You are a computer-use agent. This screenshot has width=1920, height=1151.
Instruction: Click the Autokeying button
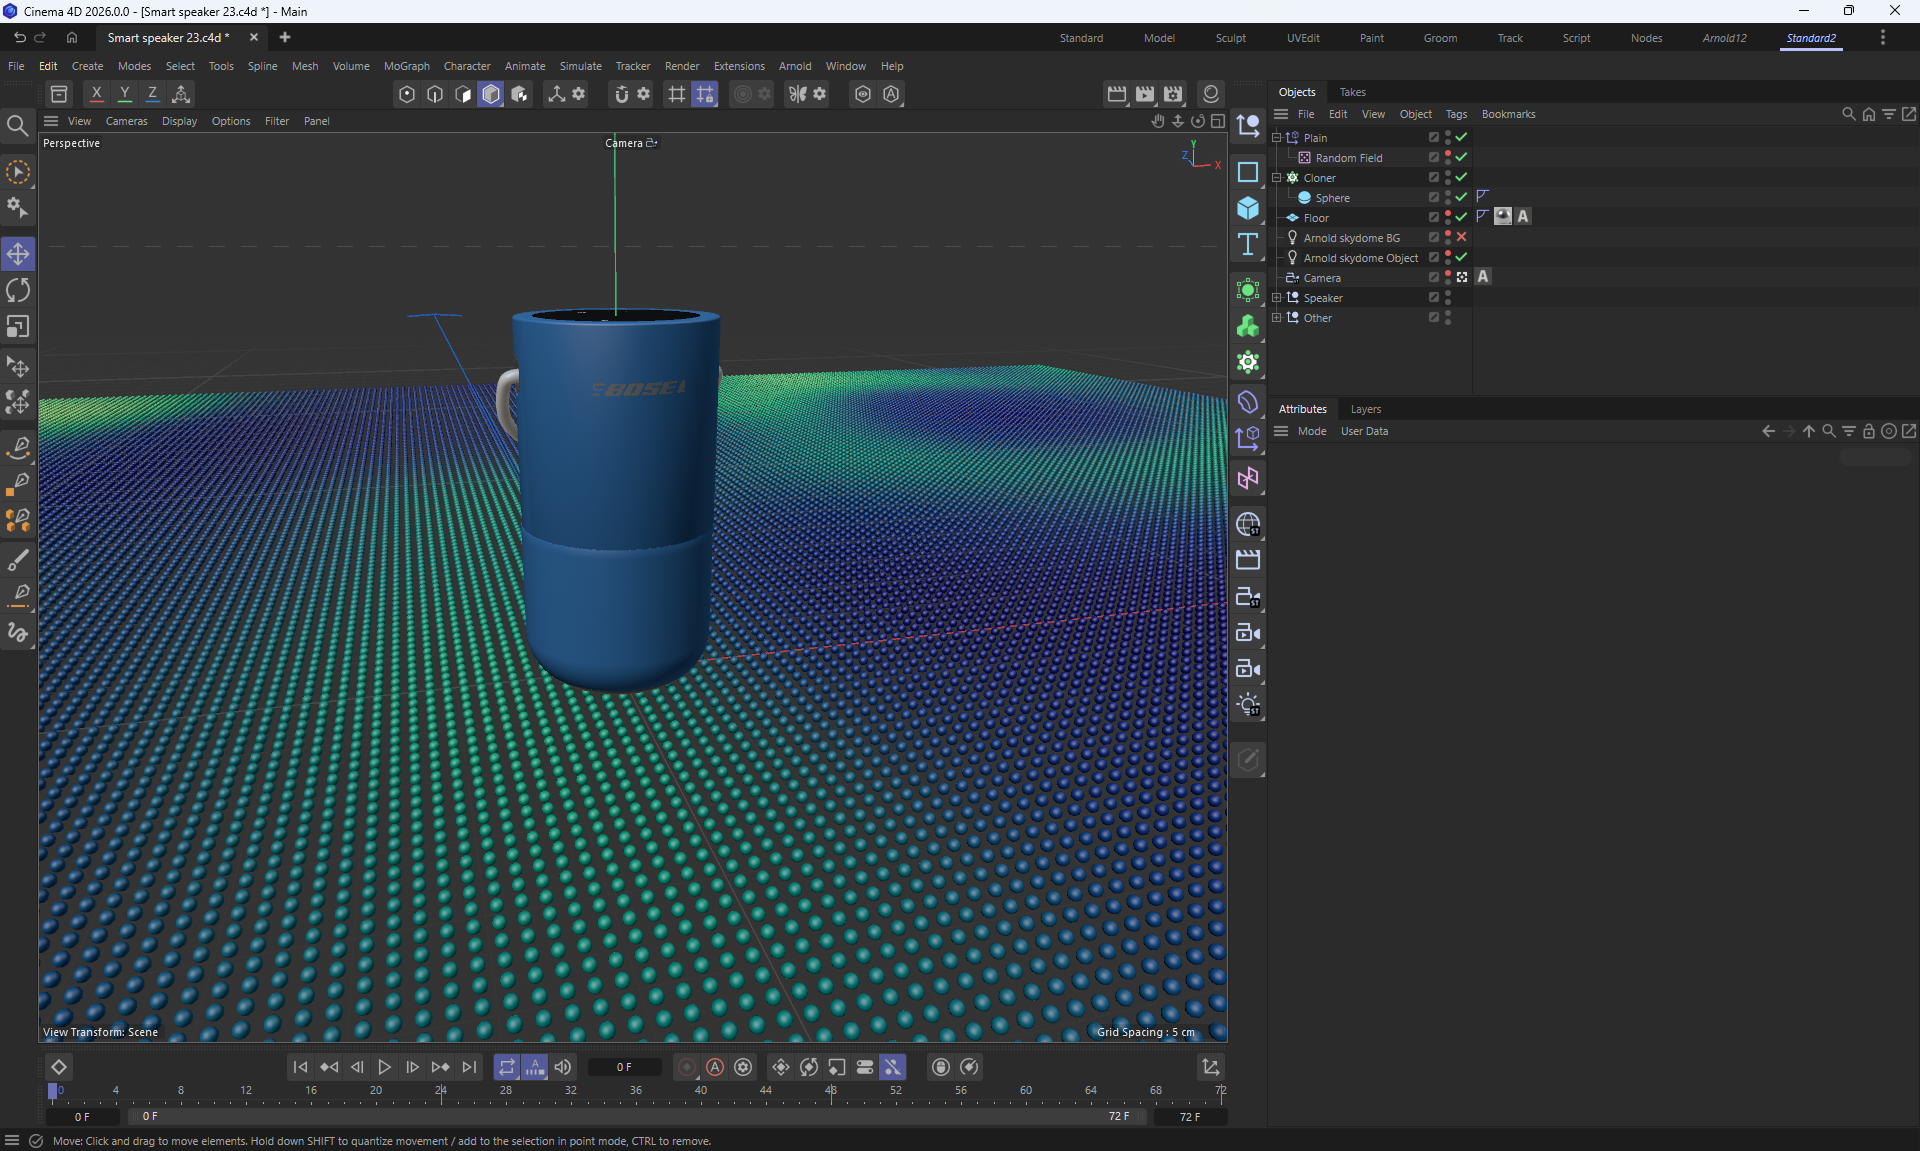pos(715,1067)
